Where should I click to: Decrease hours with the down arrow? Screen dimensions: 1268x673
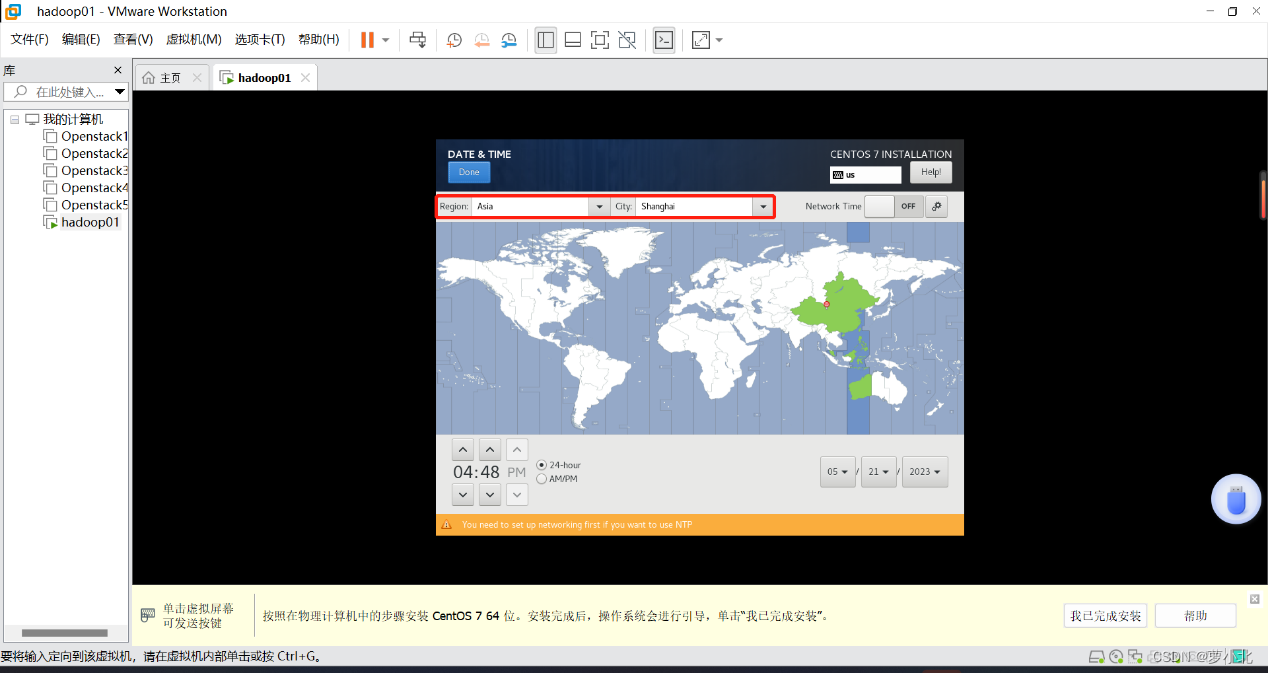click(x=463, y=494)
